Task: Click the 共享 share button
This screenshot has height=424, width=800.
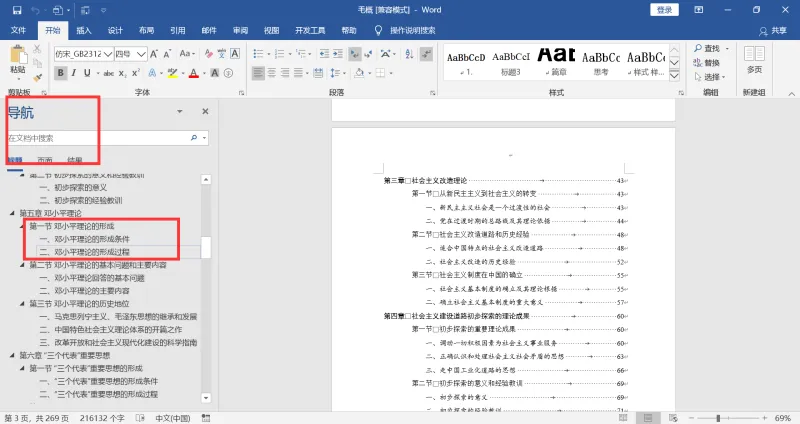Action: point(773,31)
